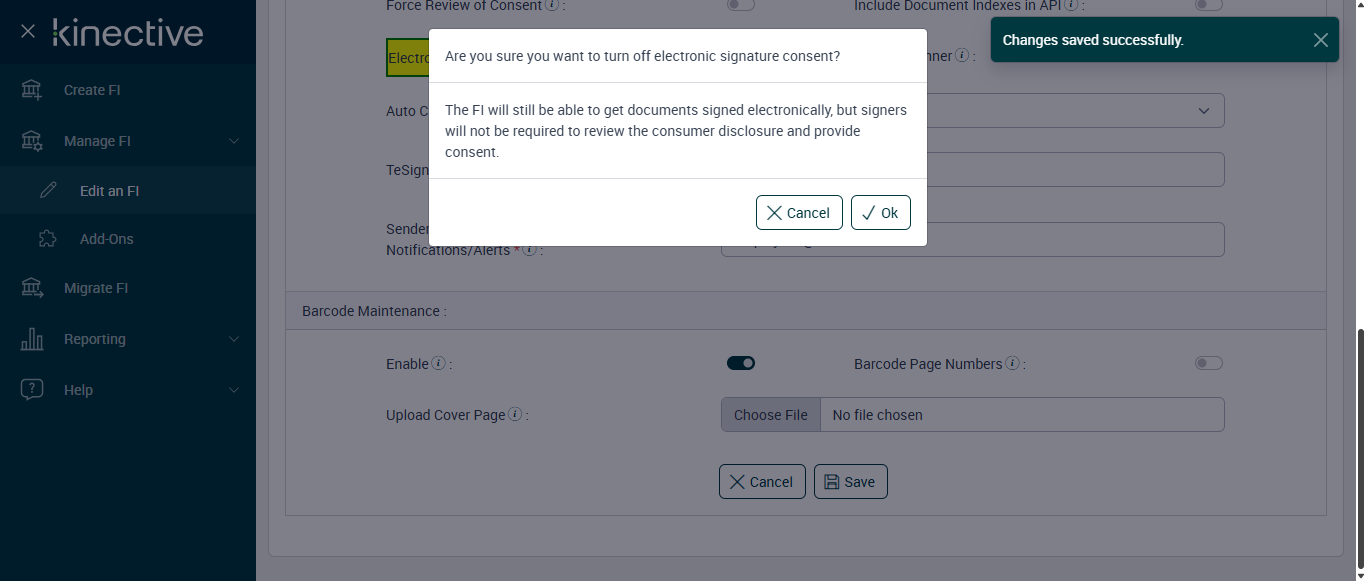Expand the Reporting menu chevron
This screenshot has width=1366, height=581.
click(x=234, y=339)
